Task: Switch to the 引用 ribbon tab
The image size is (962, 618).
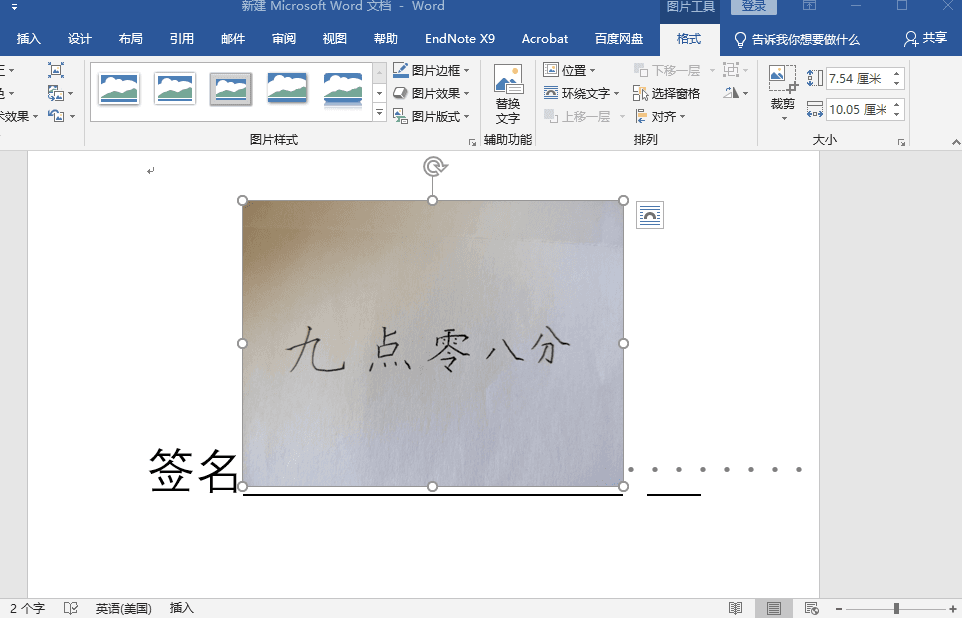Action: pos(182,39)
